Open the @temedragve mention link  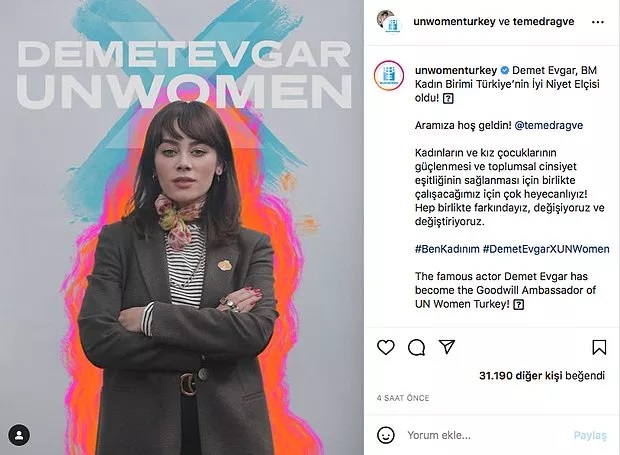[x=548, y=125]
